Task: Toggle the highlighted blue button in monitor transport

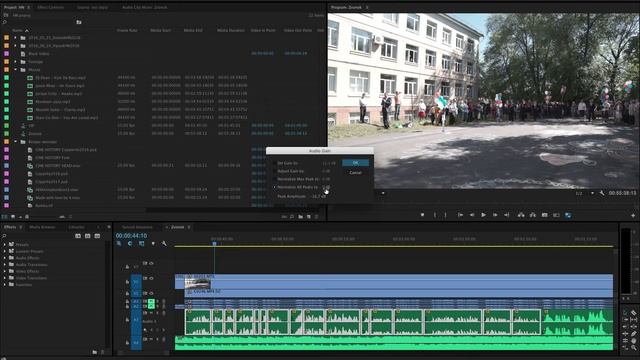Action: 568,215
